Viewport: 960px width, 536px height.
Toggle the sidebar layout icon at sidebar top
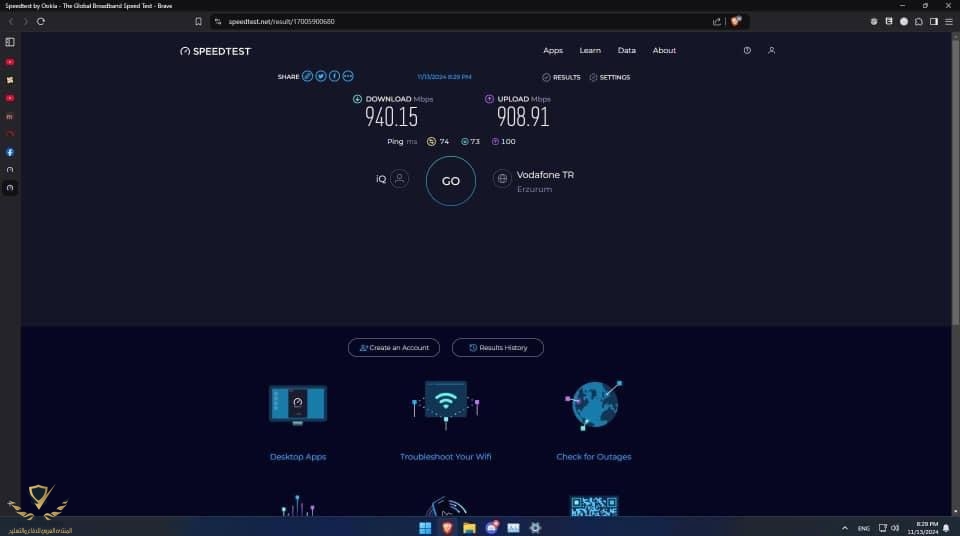tap(10, 42)
